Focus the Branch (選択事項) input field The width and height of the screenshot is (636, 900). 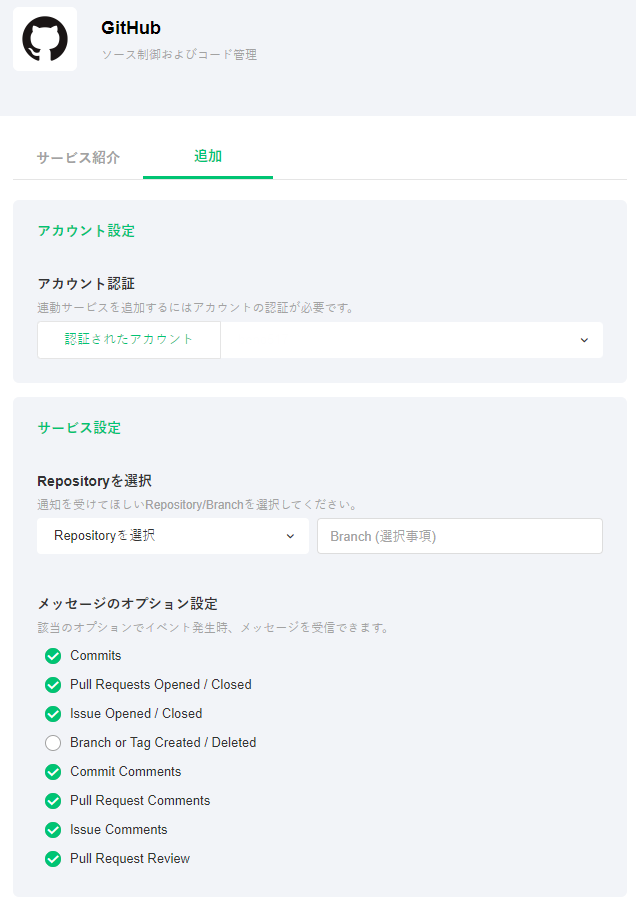pyautogui.click(x=460, y=536)
